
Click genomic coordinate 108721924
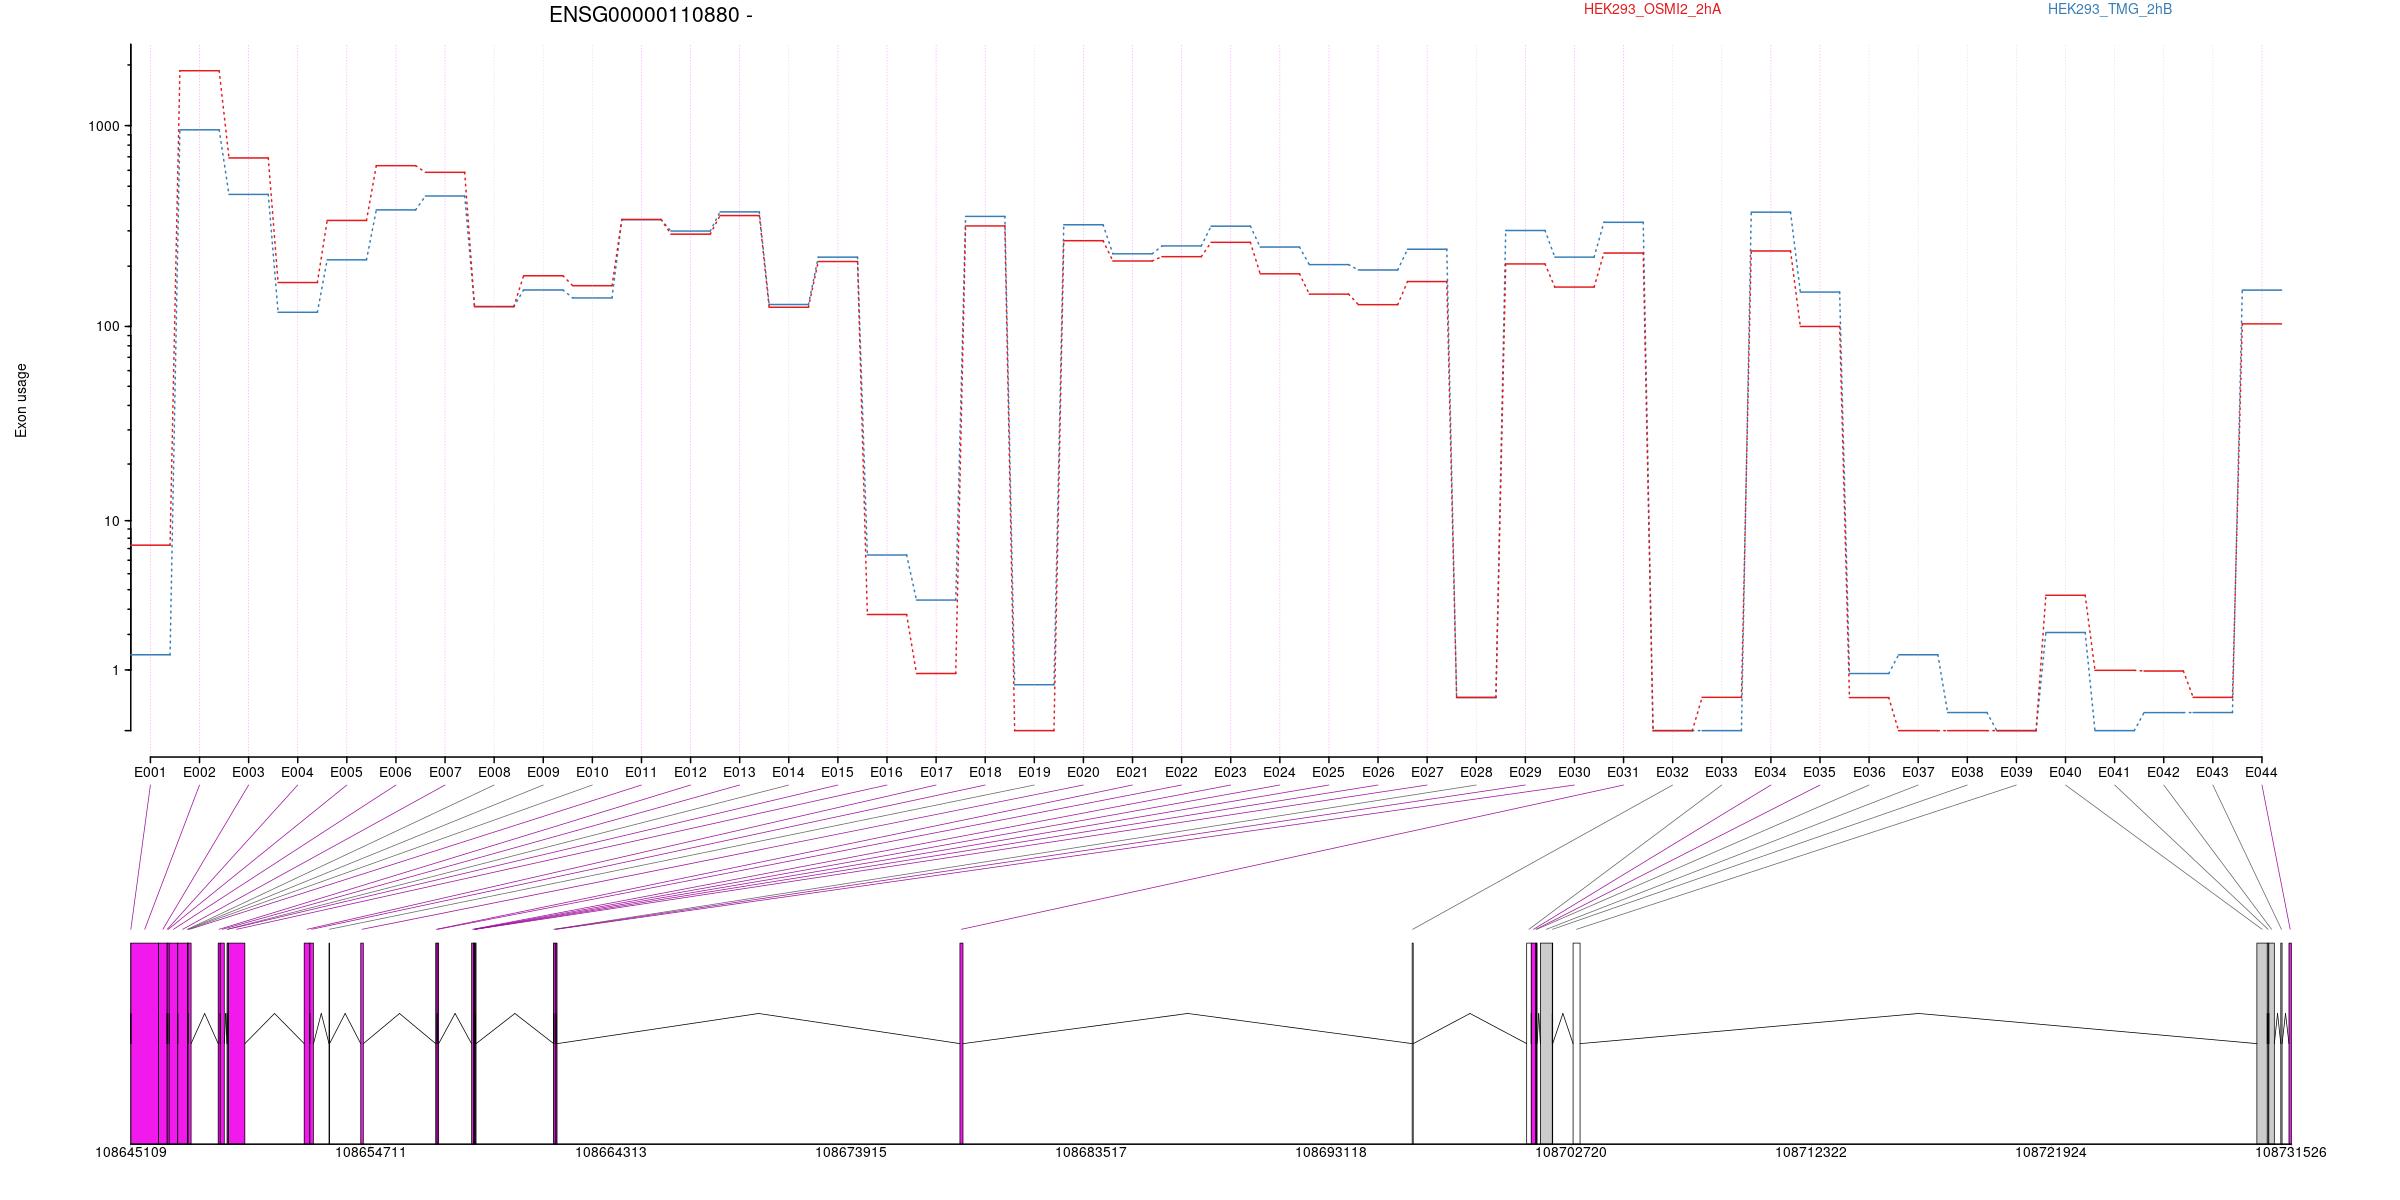pyautogui.click(x=2051, y=1152)
